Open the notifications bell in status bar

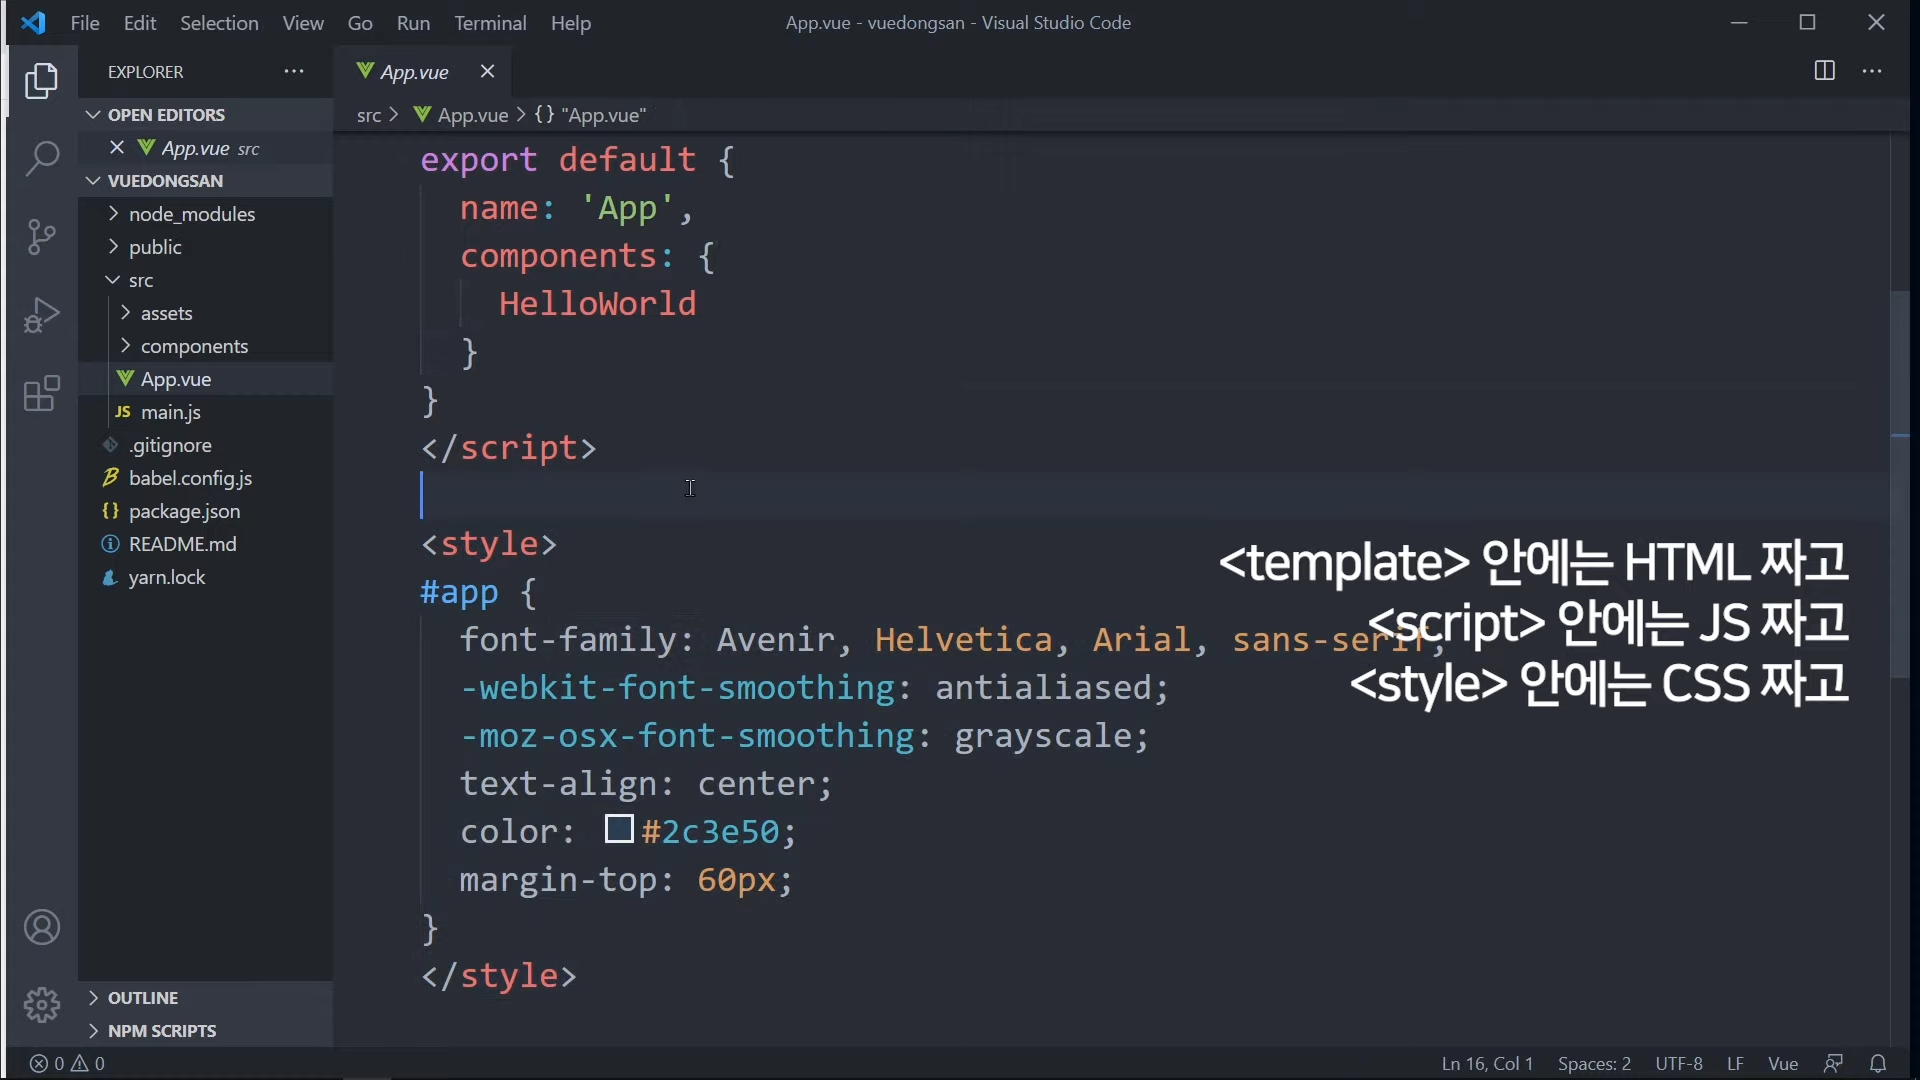click(x=1879, y=1064)
